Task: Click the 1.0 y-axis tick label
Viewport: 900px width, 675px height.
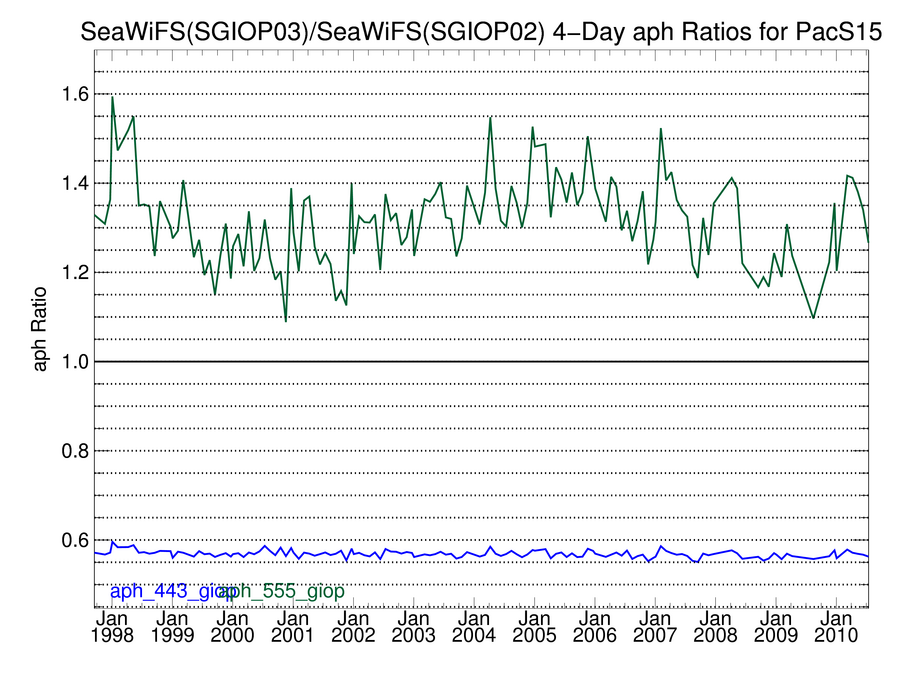Action: point(75,362)
